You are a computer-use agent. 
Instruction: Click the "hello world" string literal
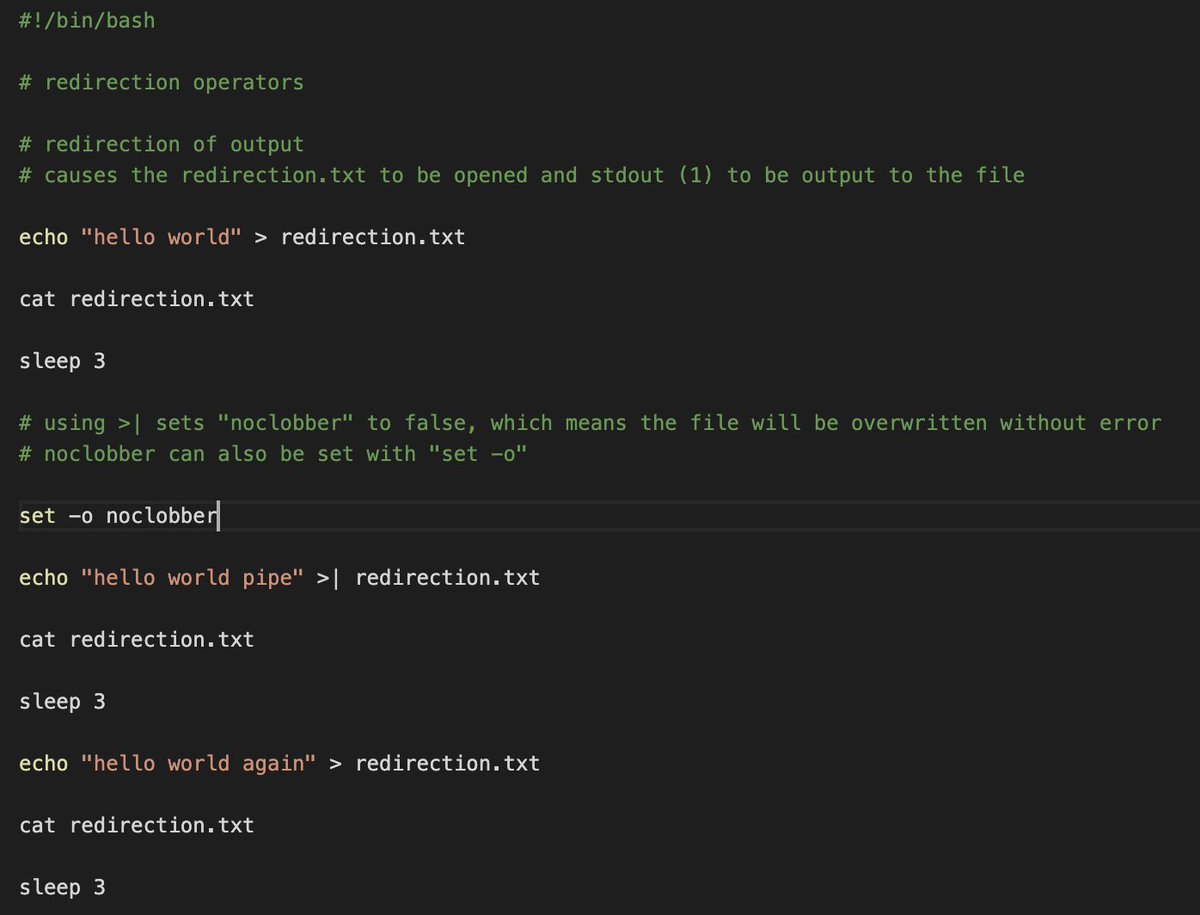161,237
